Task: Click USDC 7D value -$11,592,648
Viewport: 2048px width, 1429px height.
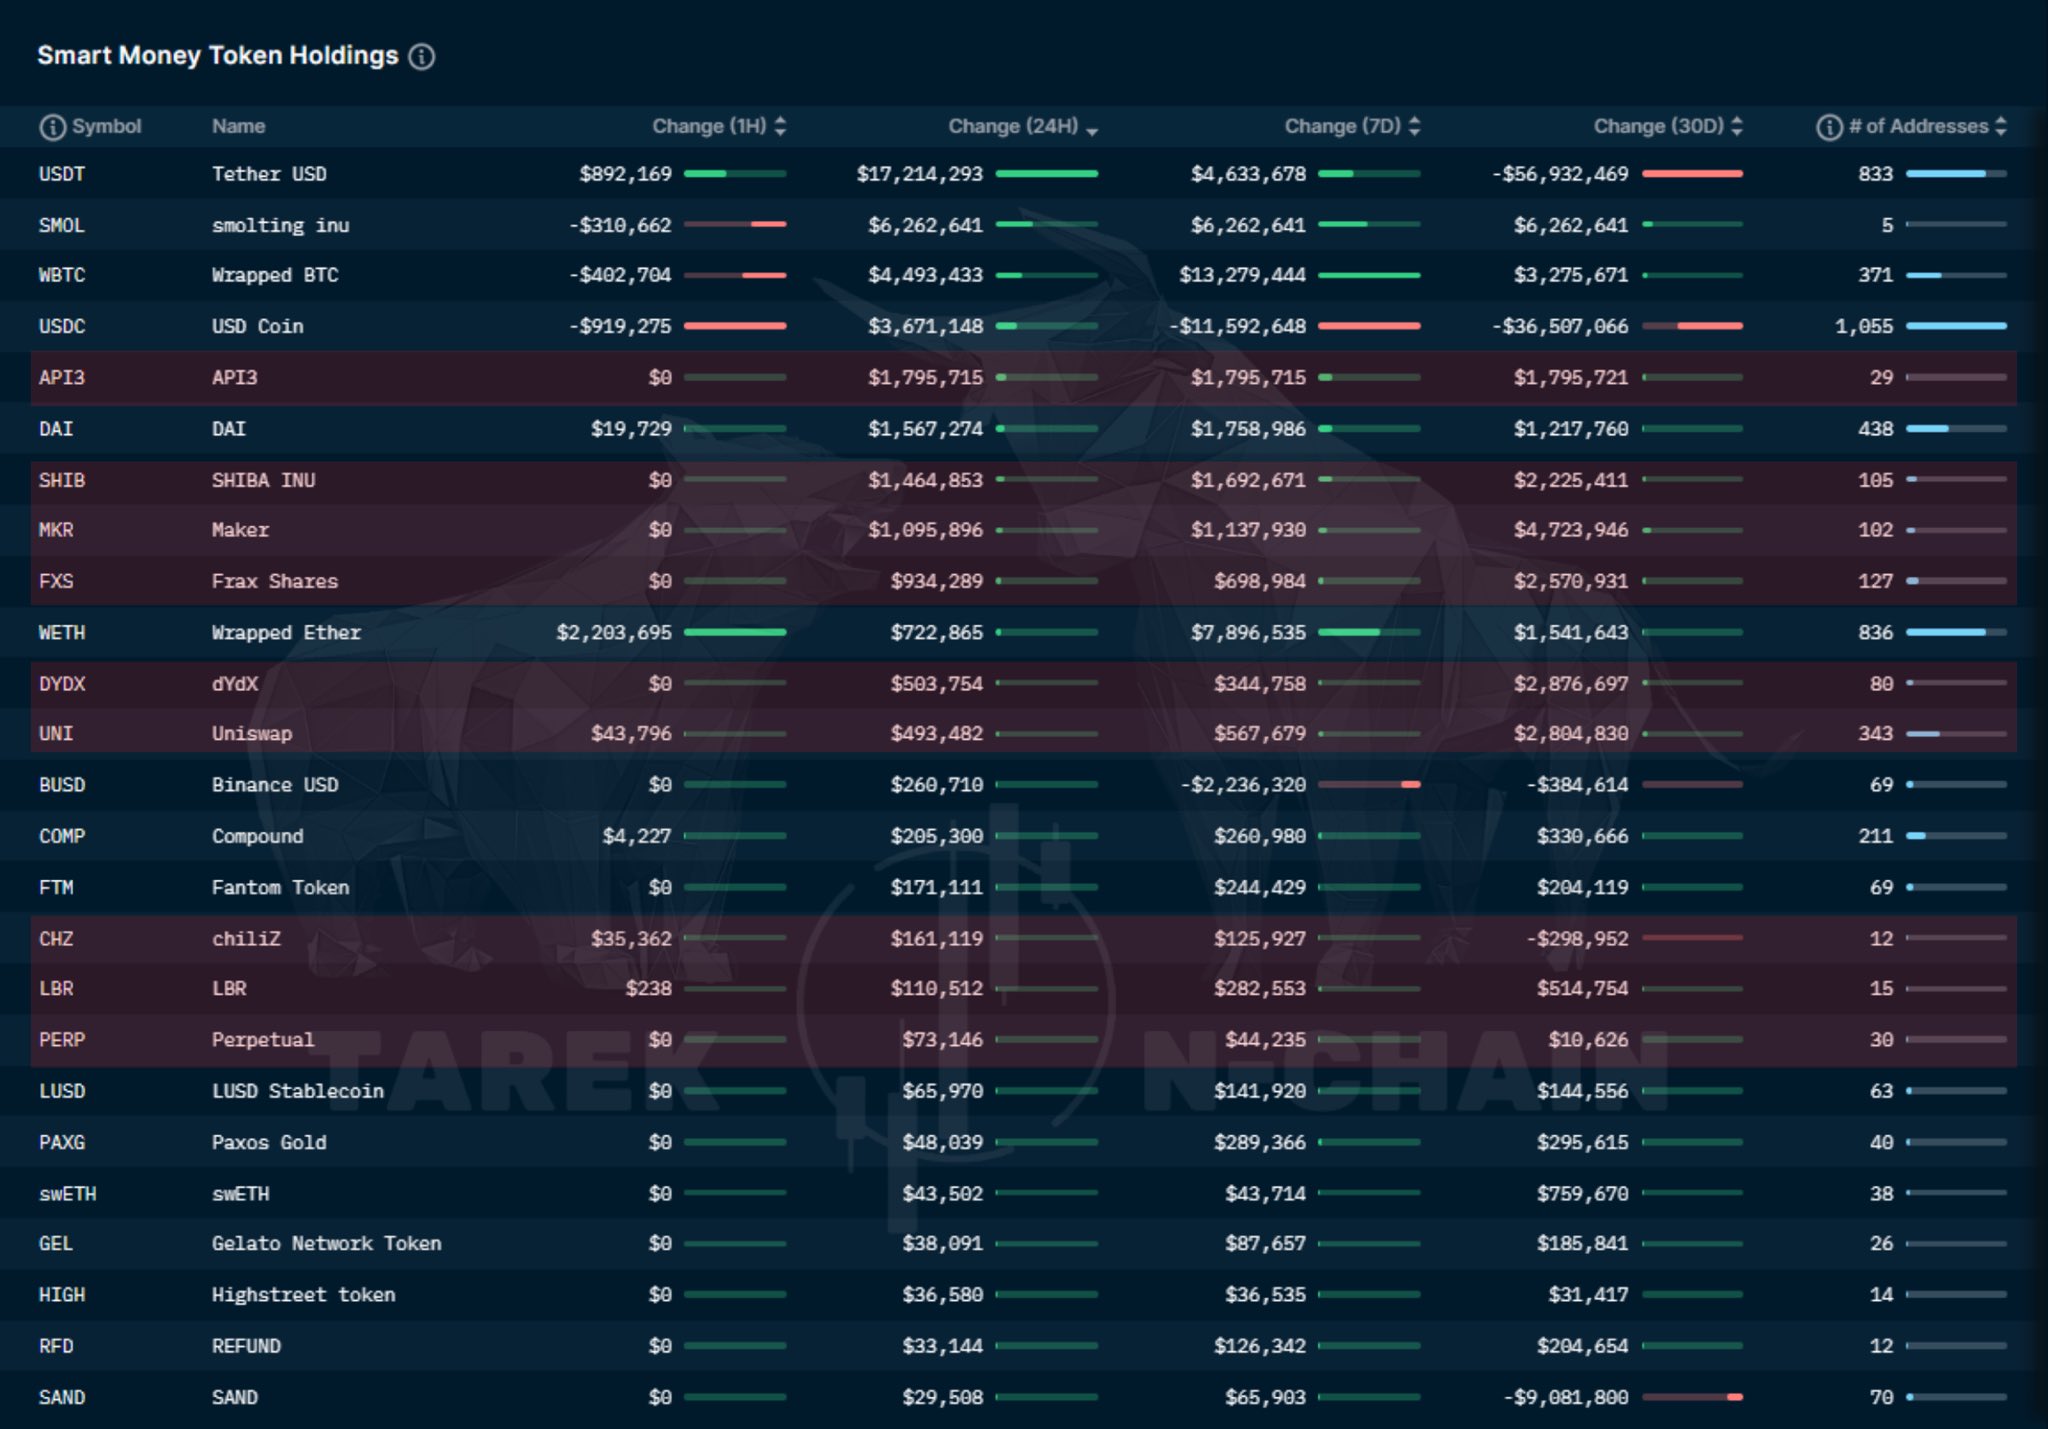Action: point(1238,326)
